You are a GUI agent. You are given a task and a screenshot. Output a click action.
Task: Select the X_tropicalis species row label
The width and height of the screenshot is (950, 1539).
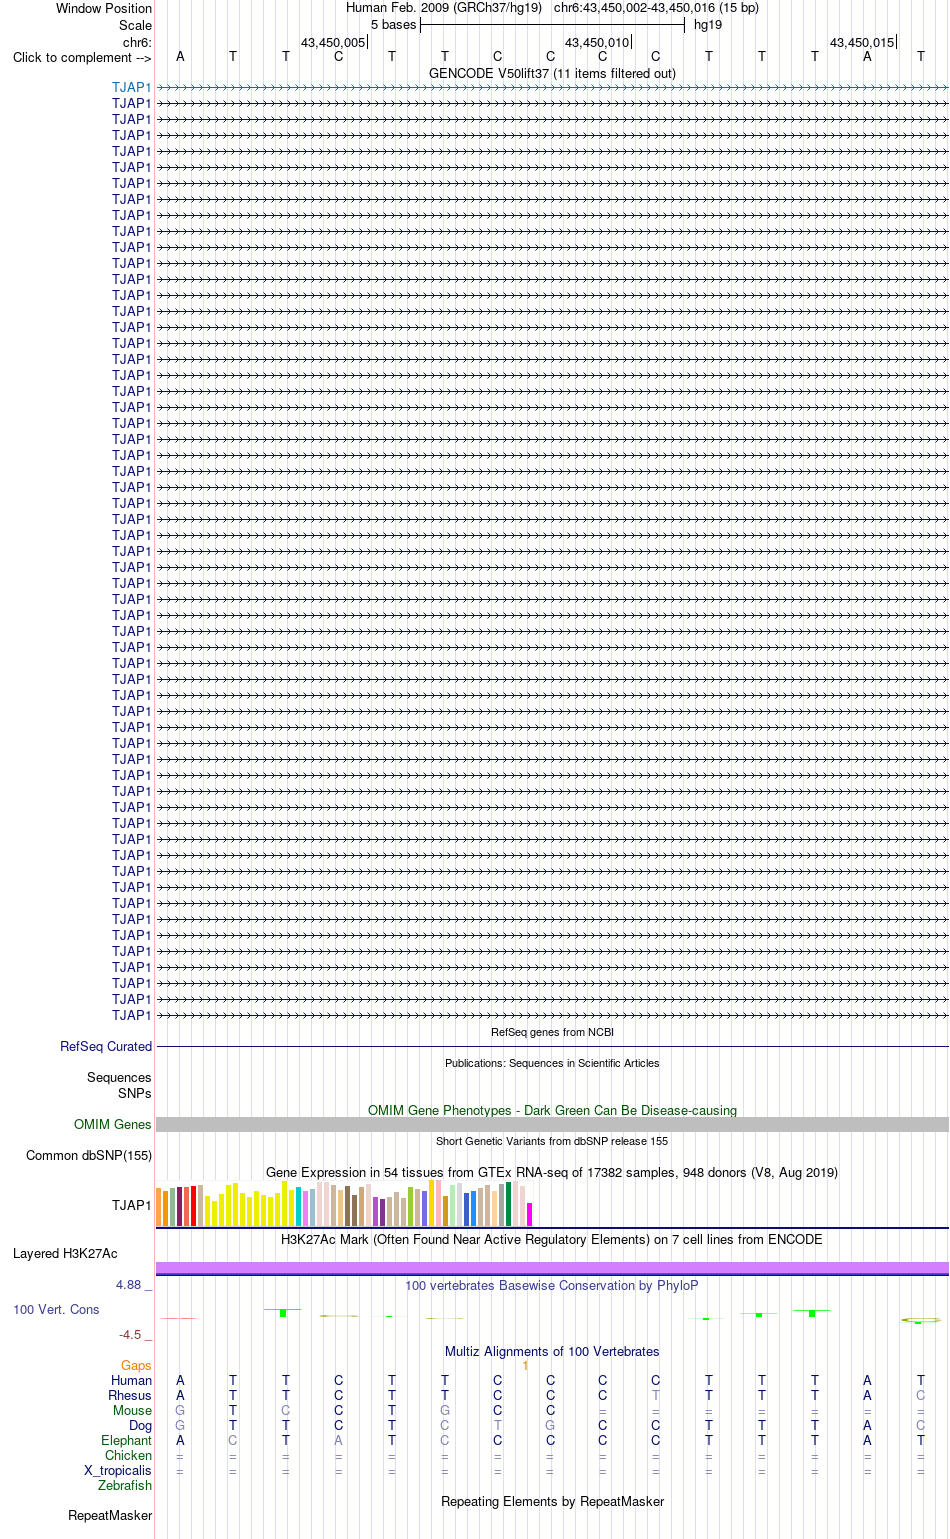pyautogui.click(x=118, y=1470)
